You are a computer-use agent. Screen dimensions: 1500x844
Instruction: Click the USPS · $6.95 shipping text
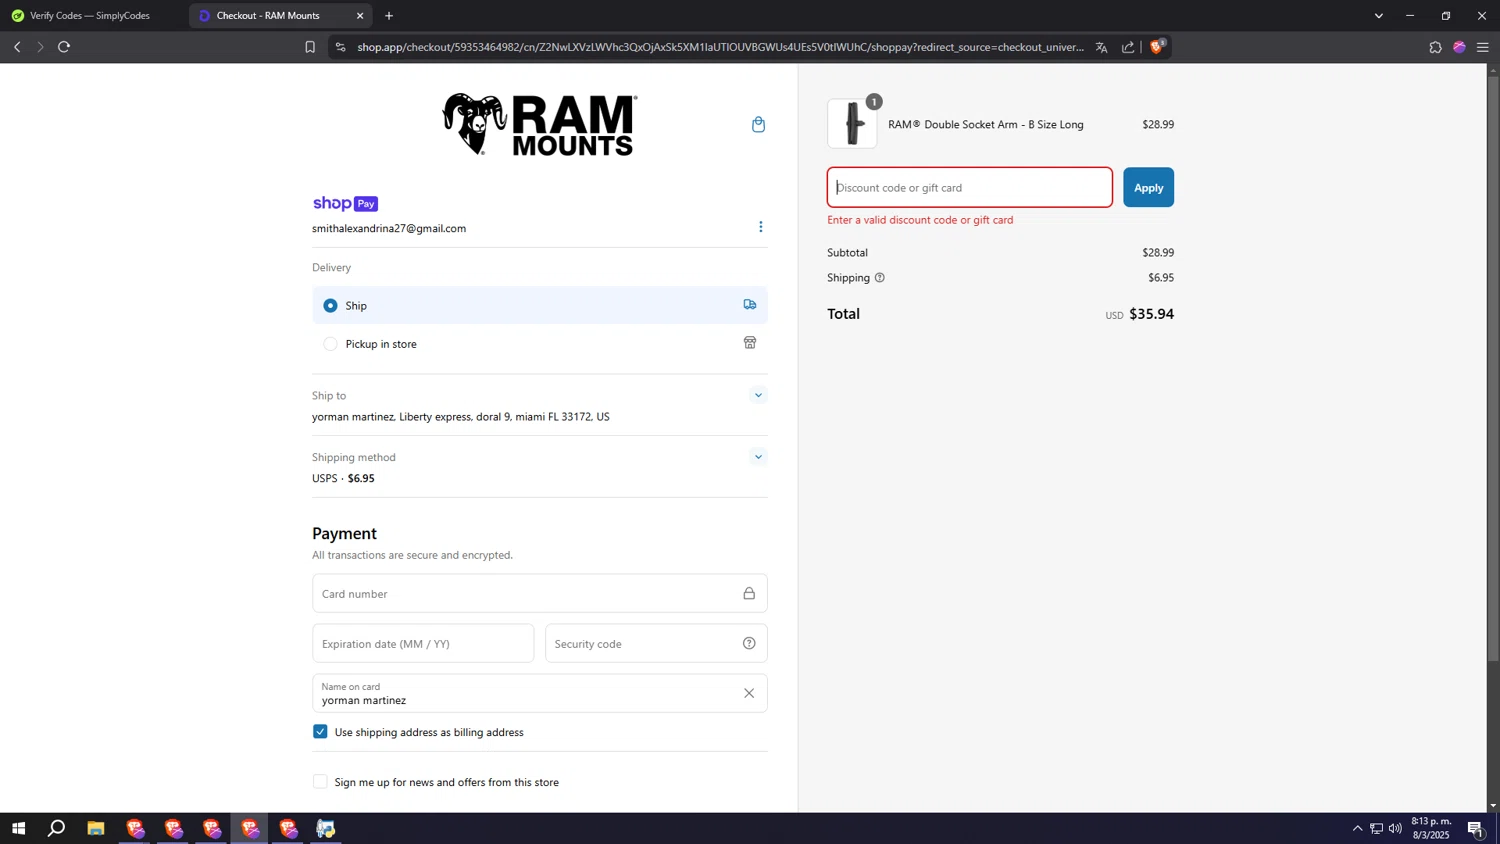coord(343,478)
